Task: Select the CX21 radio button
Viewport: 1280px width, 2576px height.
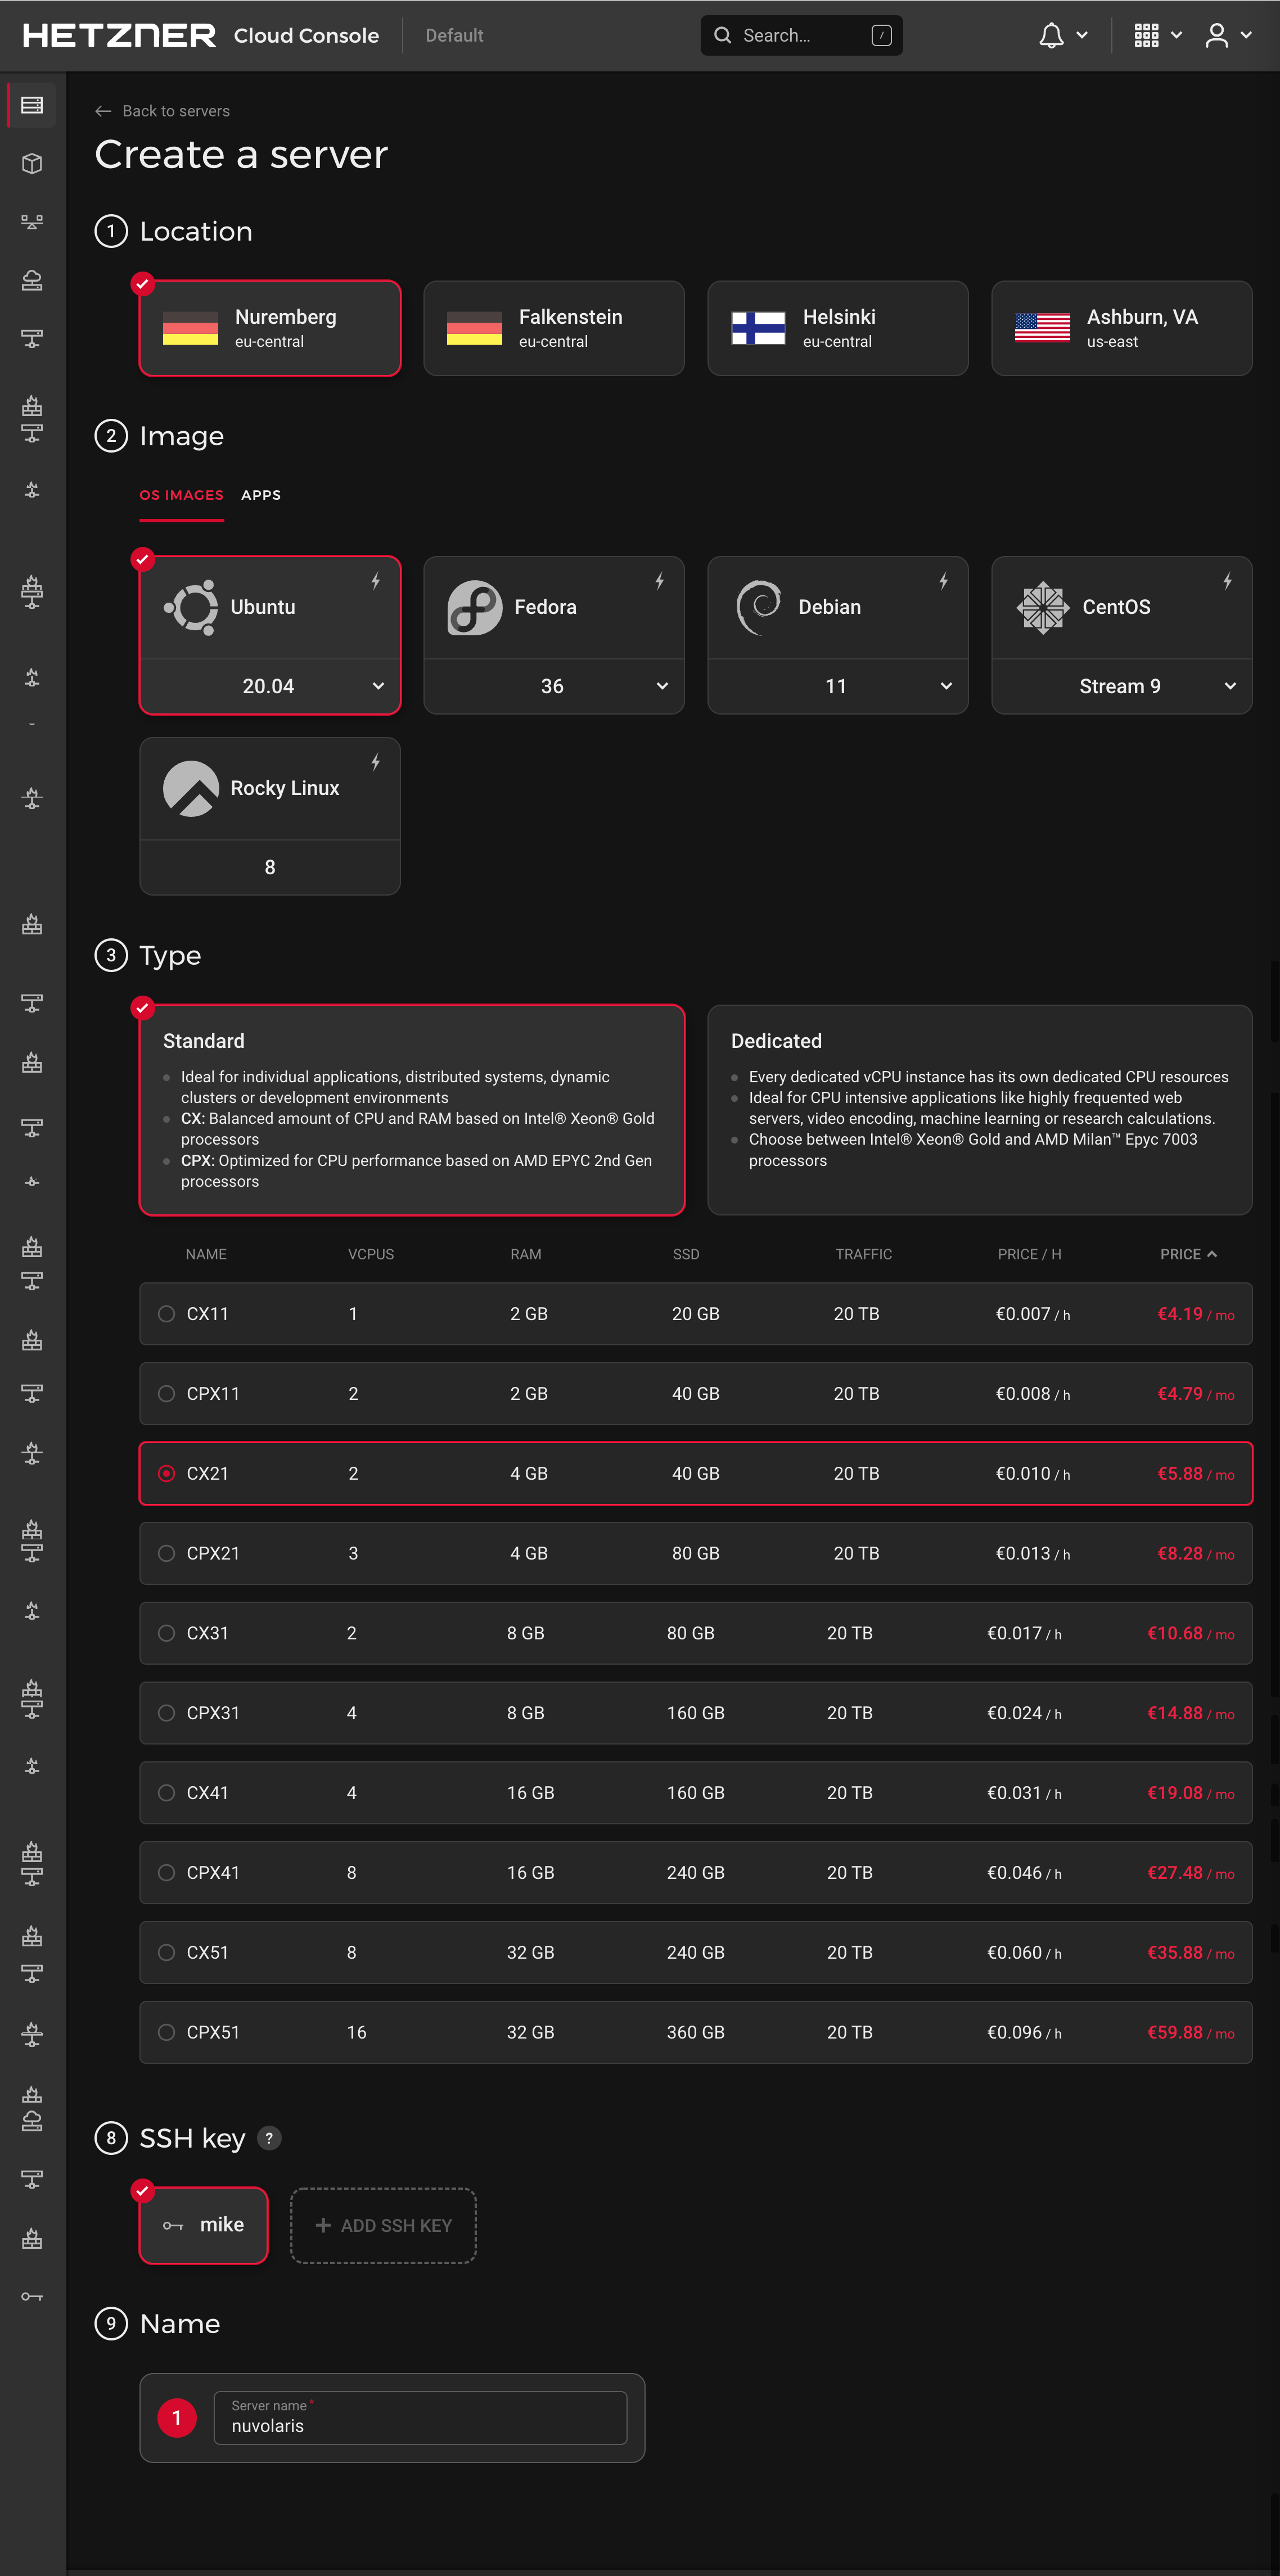Action: 167,1473
